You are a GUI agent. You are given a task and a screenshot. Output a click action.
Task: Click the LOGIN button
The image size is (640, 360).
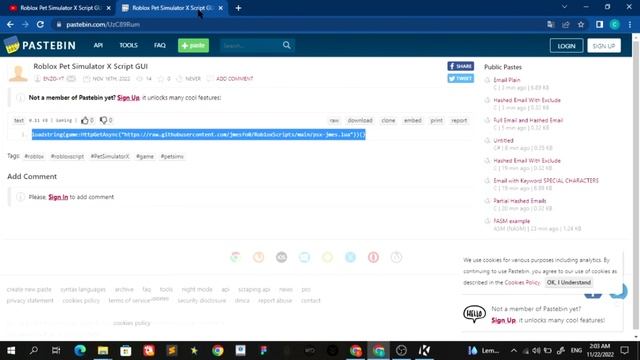tap(566, 46)
